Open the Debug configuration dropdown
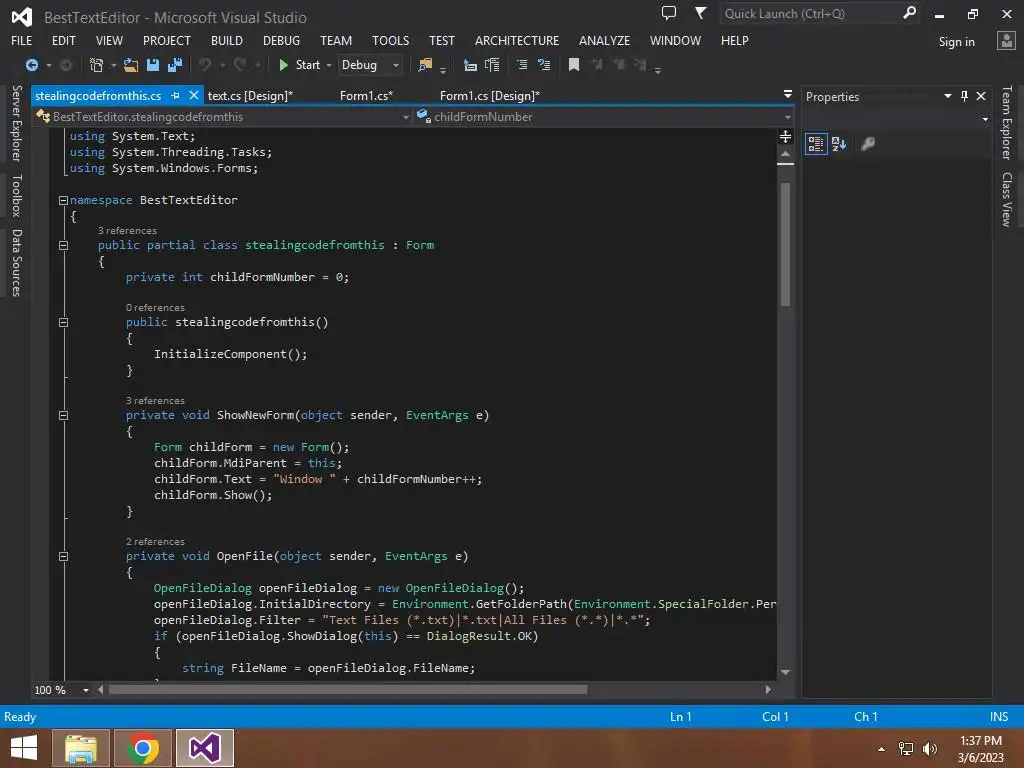The width and height of the screenshot is (1024, 768). pyautogui.click(x=370, y=65)
